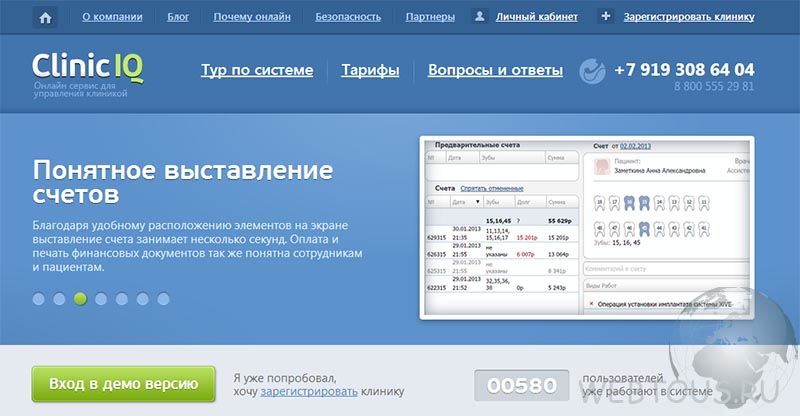Screen dimensions: 800x416
Task: Select highlighted tooth 45 icon
Action: [x=644, y=229]
